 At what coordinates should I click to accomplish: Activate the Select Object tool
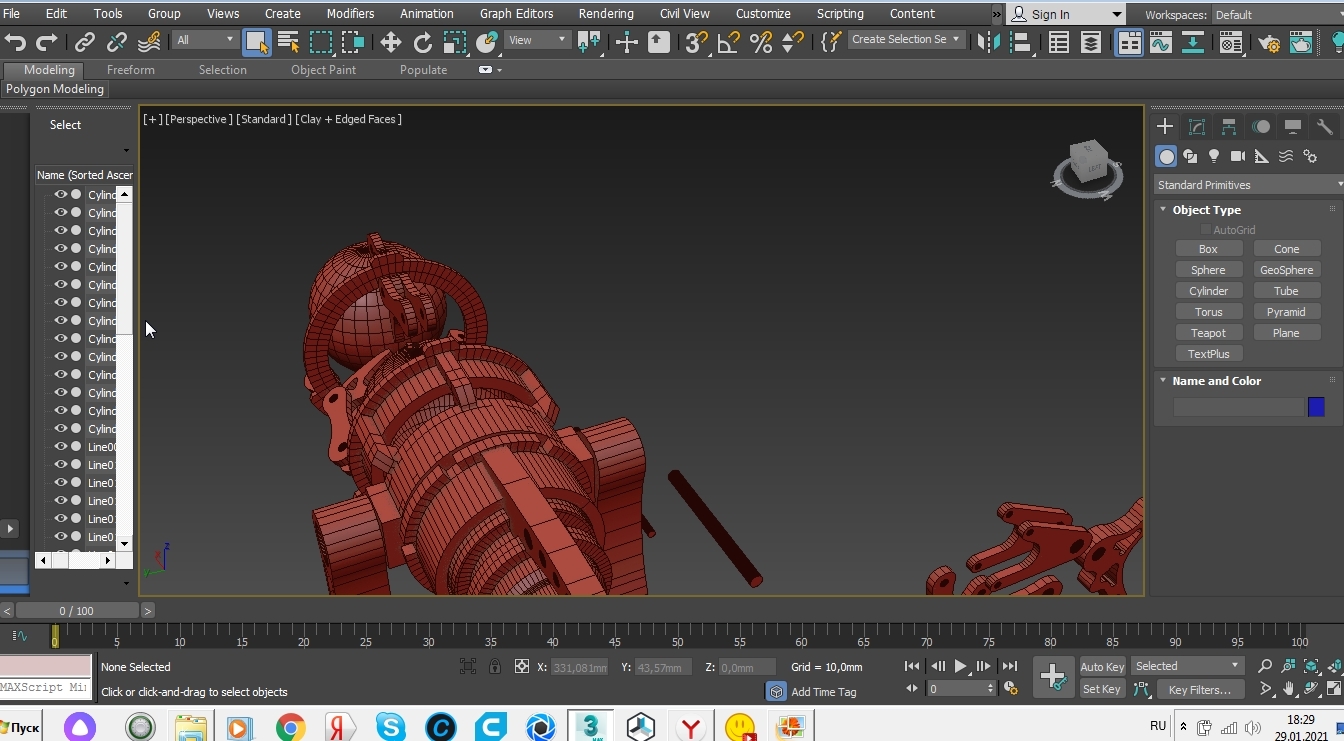(257, 42)
